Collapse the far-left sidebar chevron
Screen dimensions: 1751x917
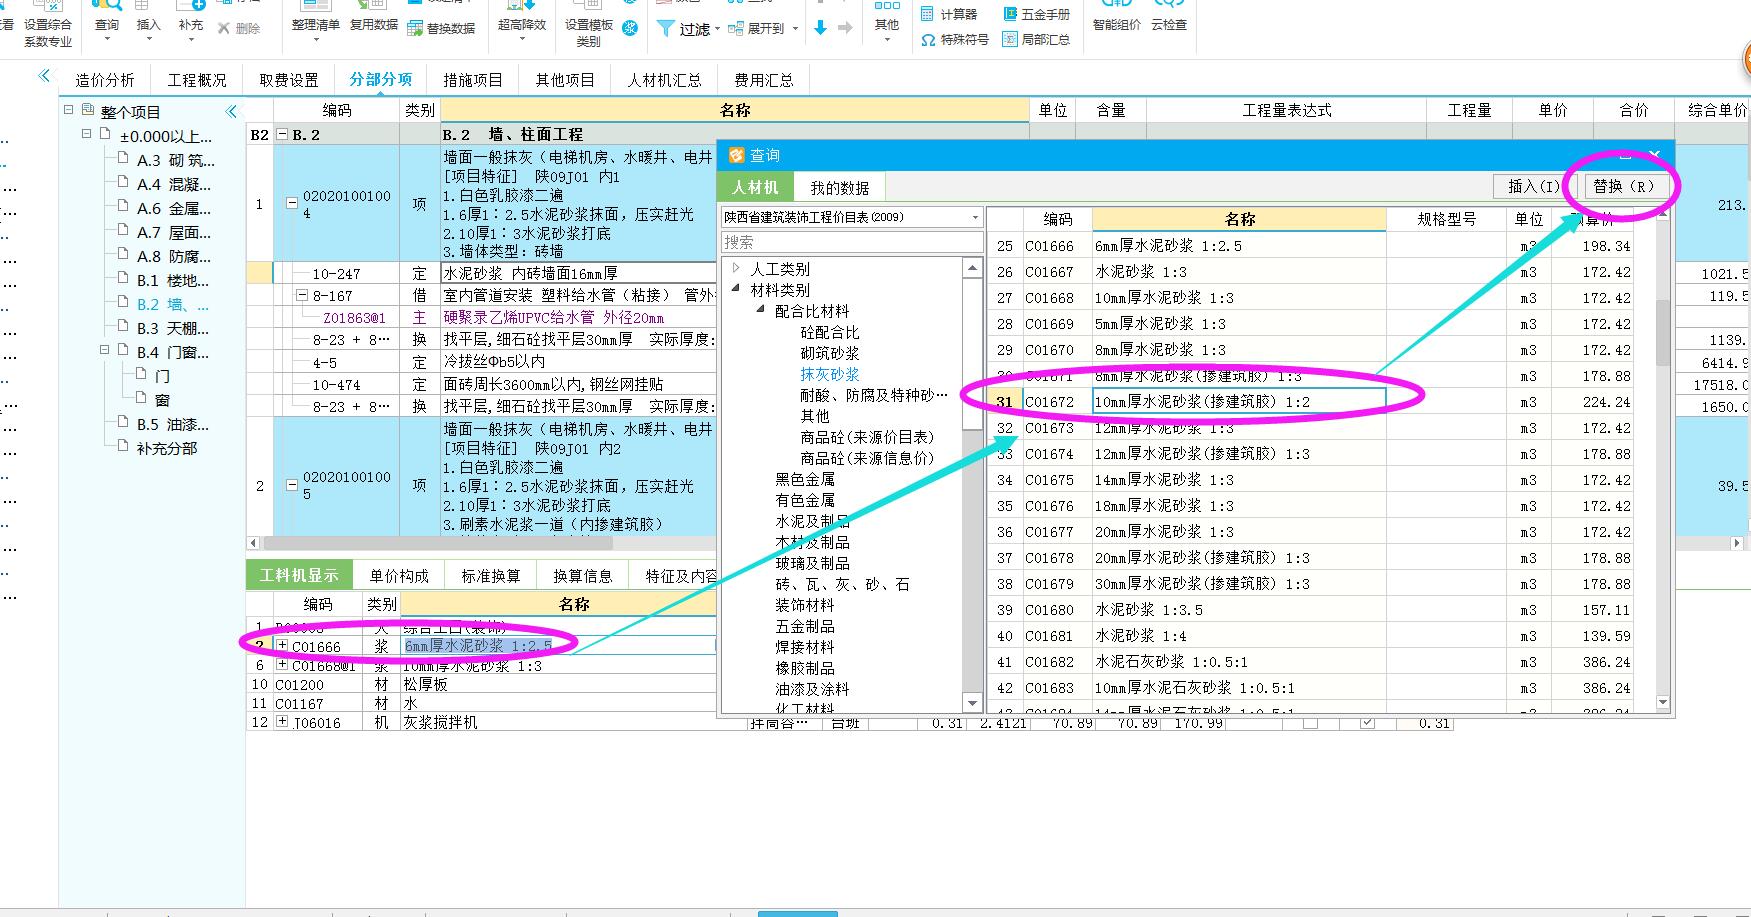(44, 75)
